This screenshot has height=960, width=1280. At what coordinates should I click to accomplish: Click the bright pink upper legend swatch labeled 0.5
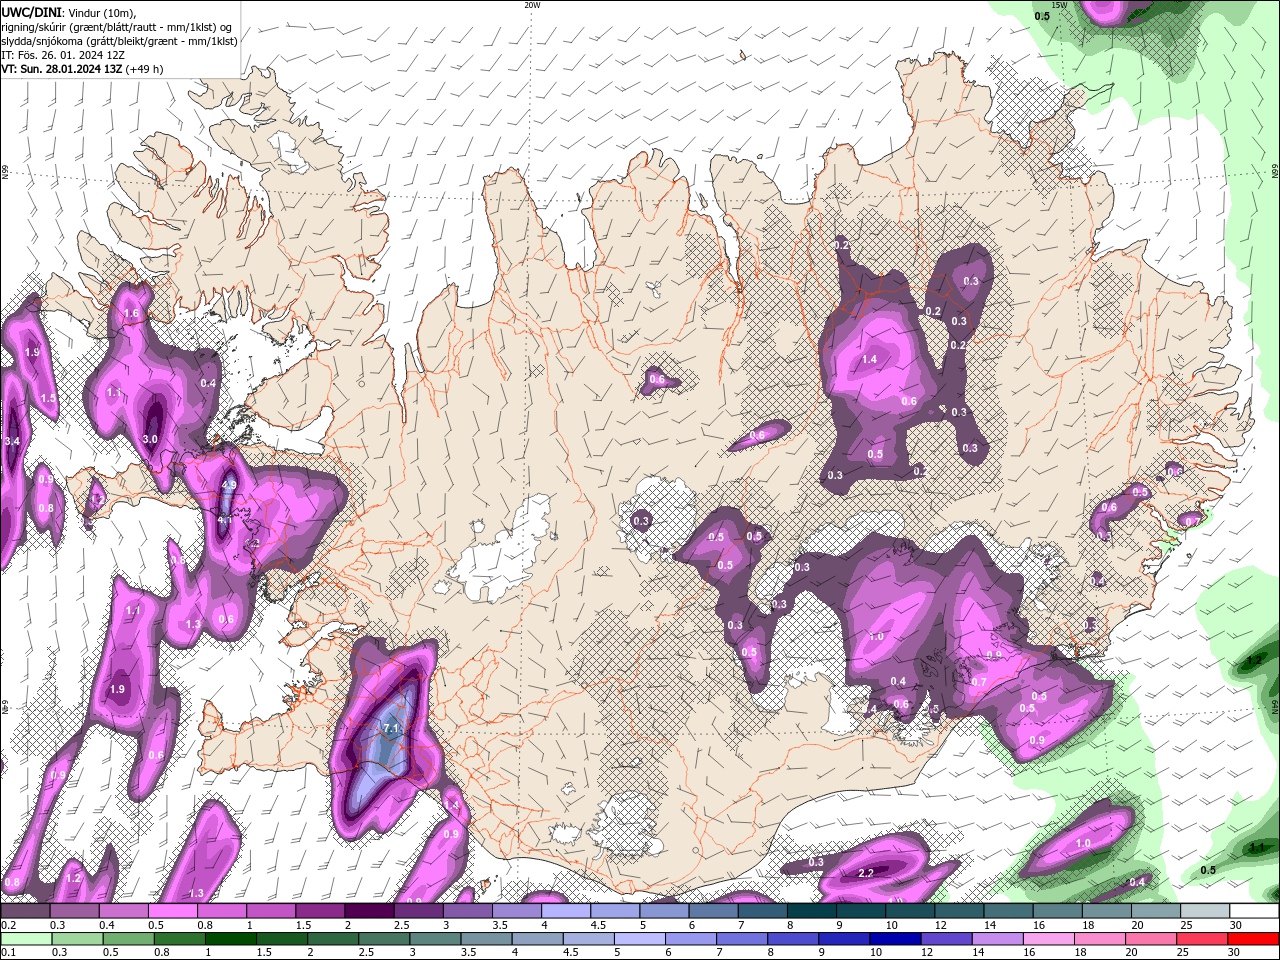click(172, 911)
